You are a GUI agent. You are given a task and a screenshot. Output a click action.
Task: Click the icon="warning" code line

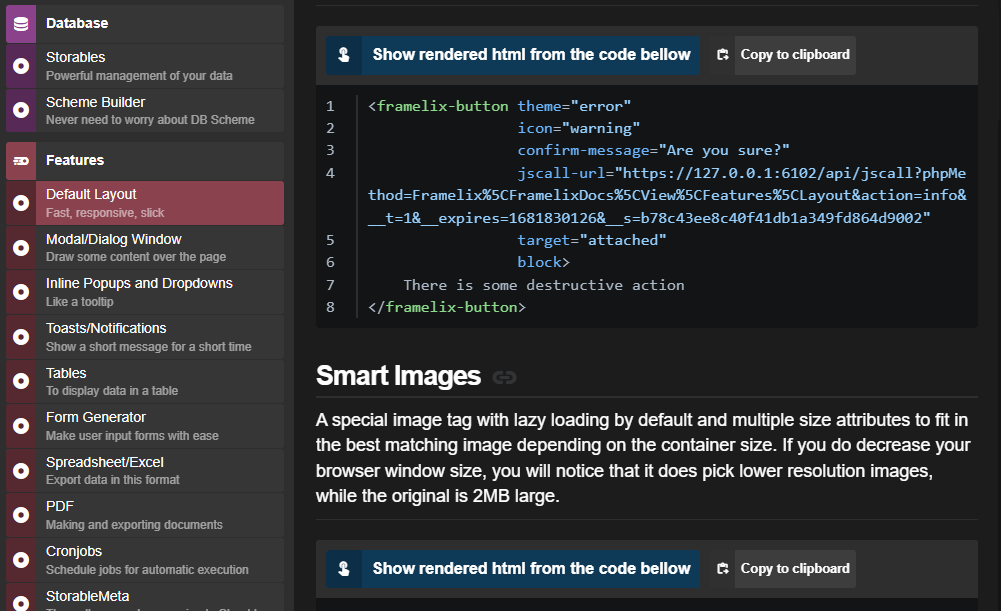pos(578,128)
